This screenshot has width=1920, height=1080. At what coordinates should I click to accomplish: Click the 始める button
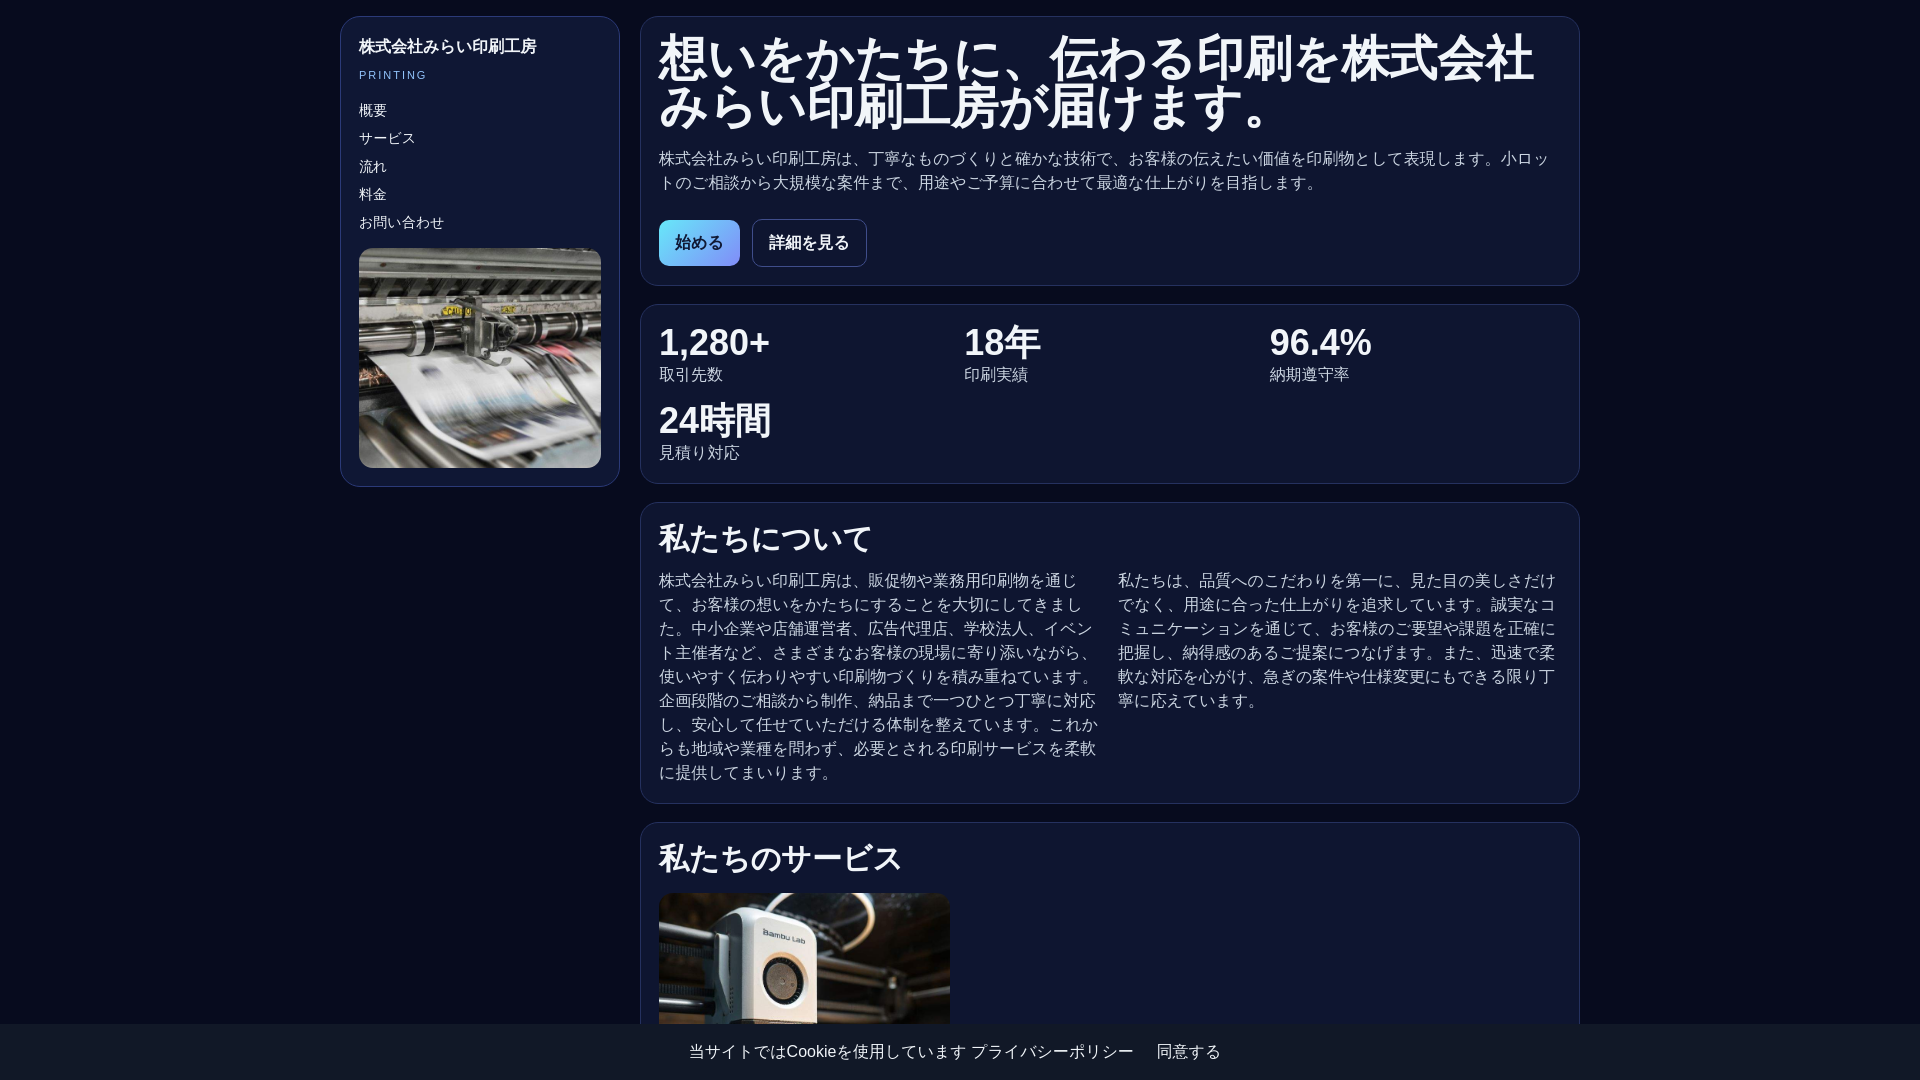click(699, 243)
